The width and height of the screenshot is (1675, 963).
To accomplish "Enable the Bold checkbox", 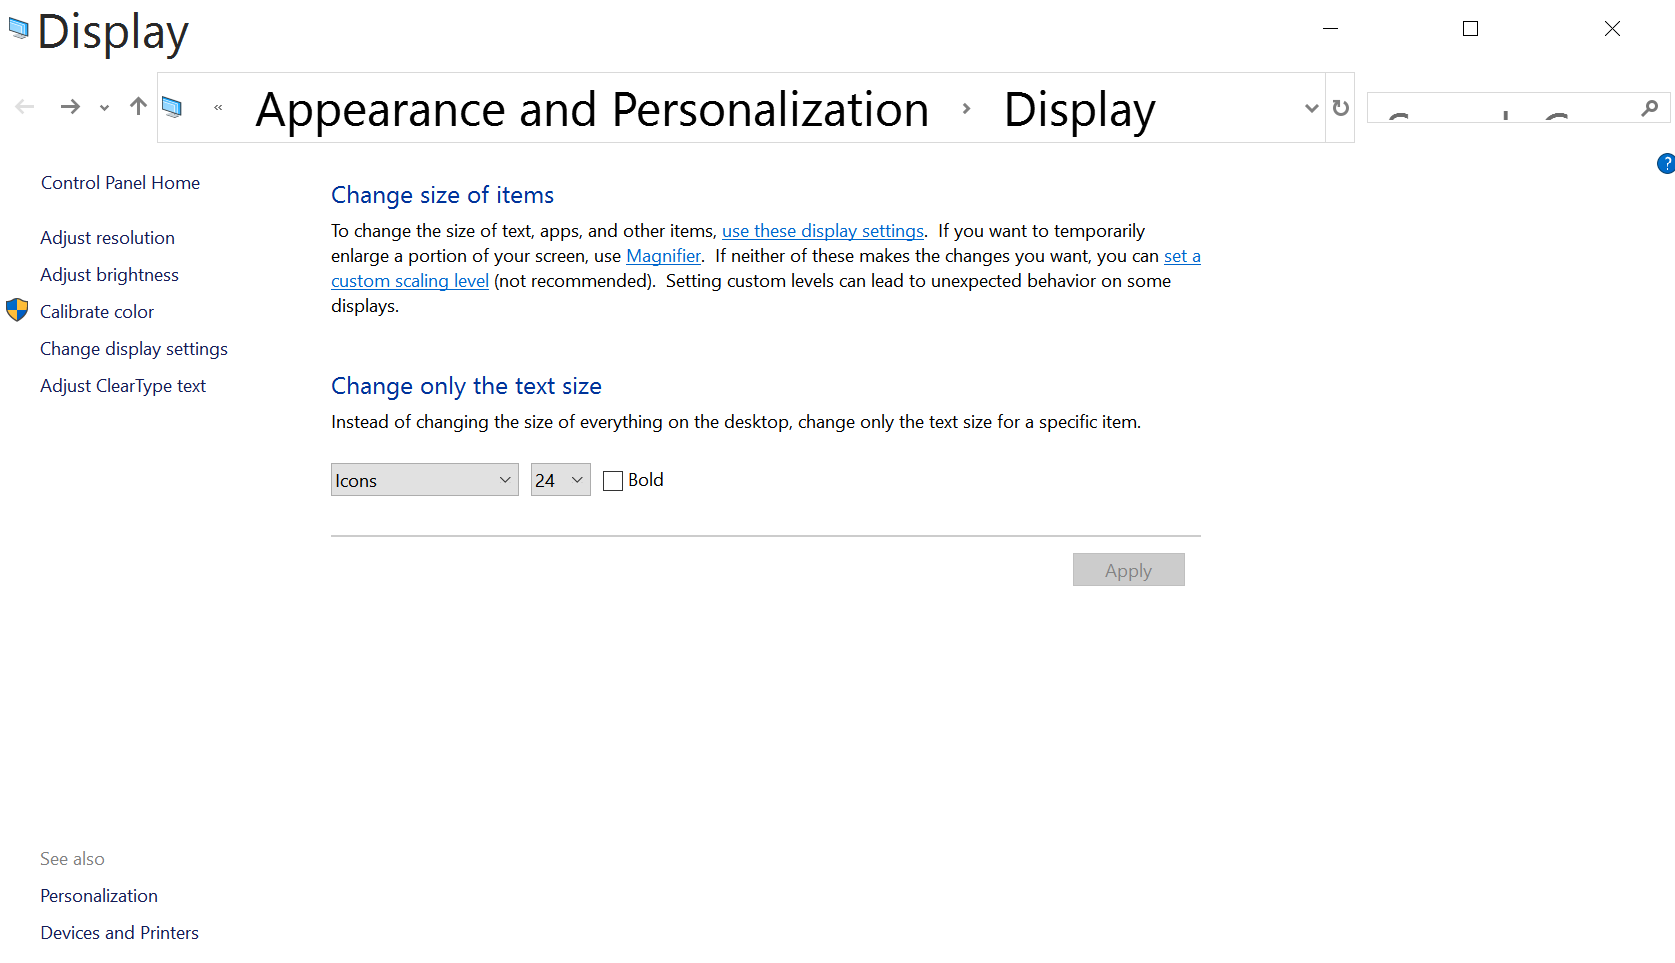I will click(613, 481).
